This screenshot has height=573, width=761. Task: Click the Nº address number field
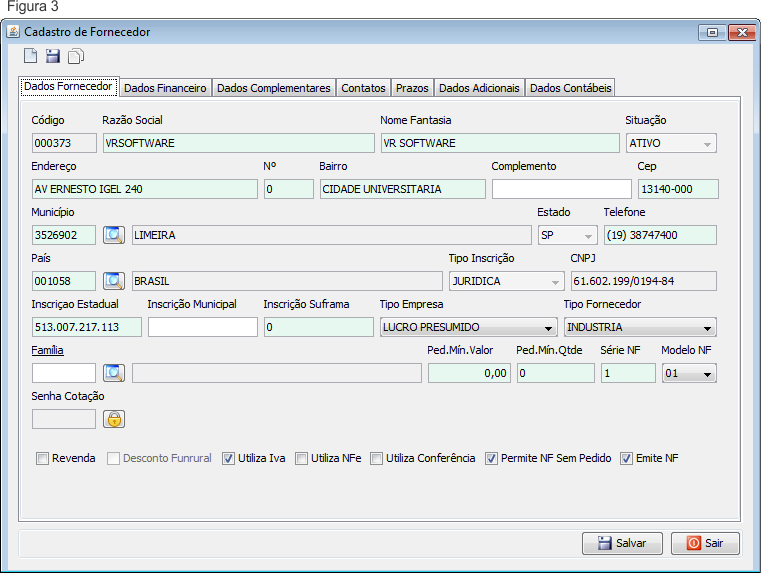click(289, 189)
